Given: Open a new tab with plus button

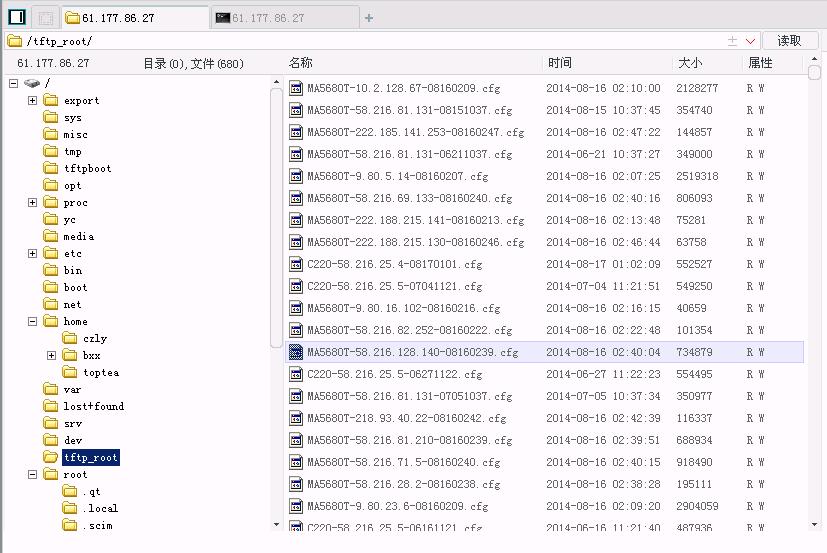Looking at the screenshot, I should [369, 18].
